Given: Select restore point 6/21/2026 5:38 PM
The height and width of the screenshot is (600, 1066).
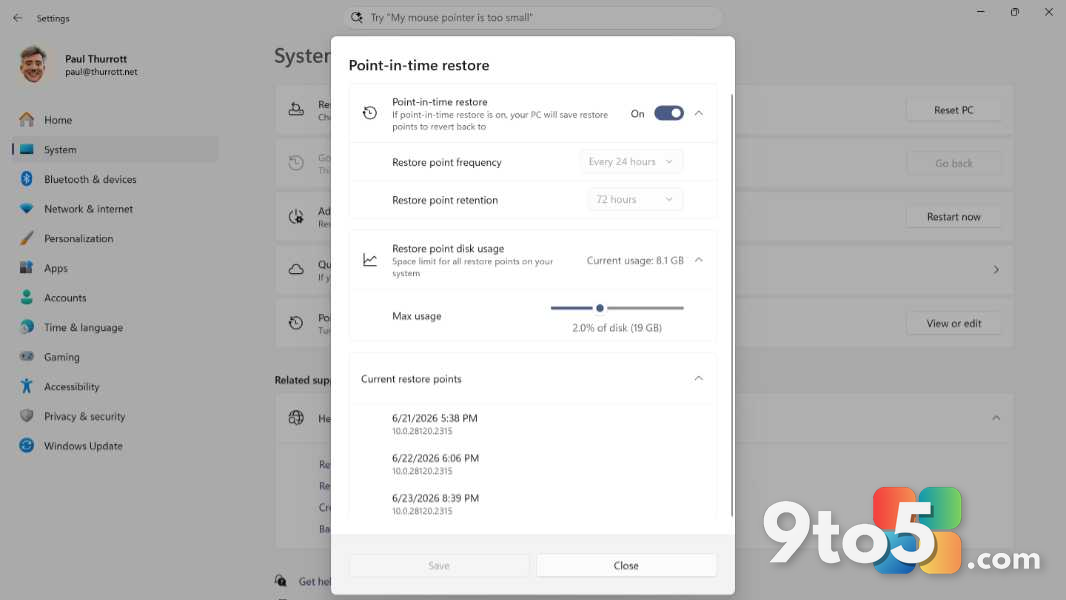Looking at the screenshot, I should 434,423.
